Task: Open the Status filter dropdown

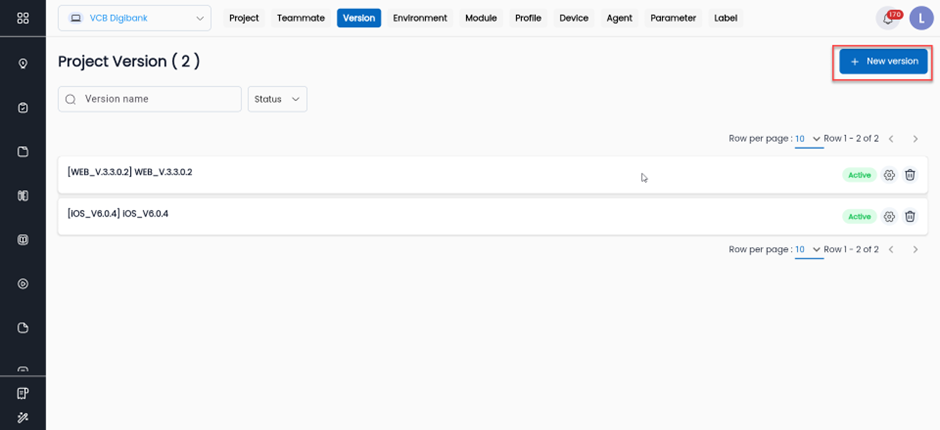Action: (x=277, y=99)
